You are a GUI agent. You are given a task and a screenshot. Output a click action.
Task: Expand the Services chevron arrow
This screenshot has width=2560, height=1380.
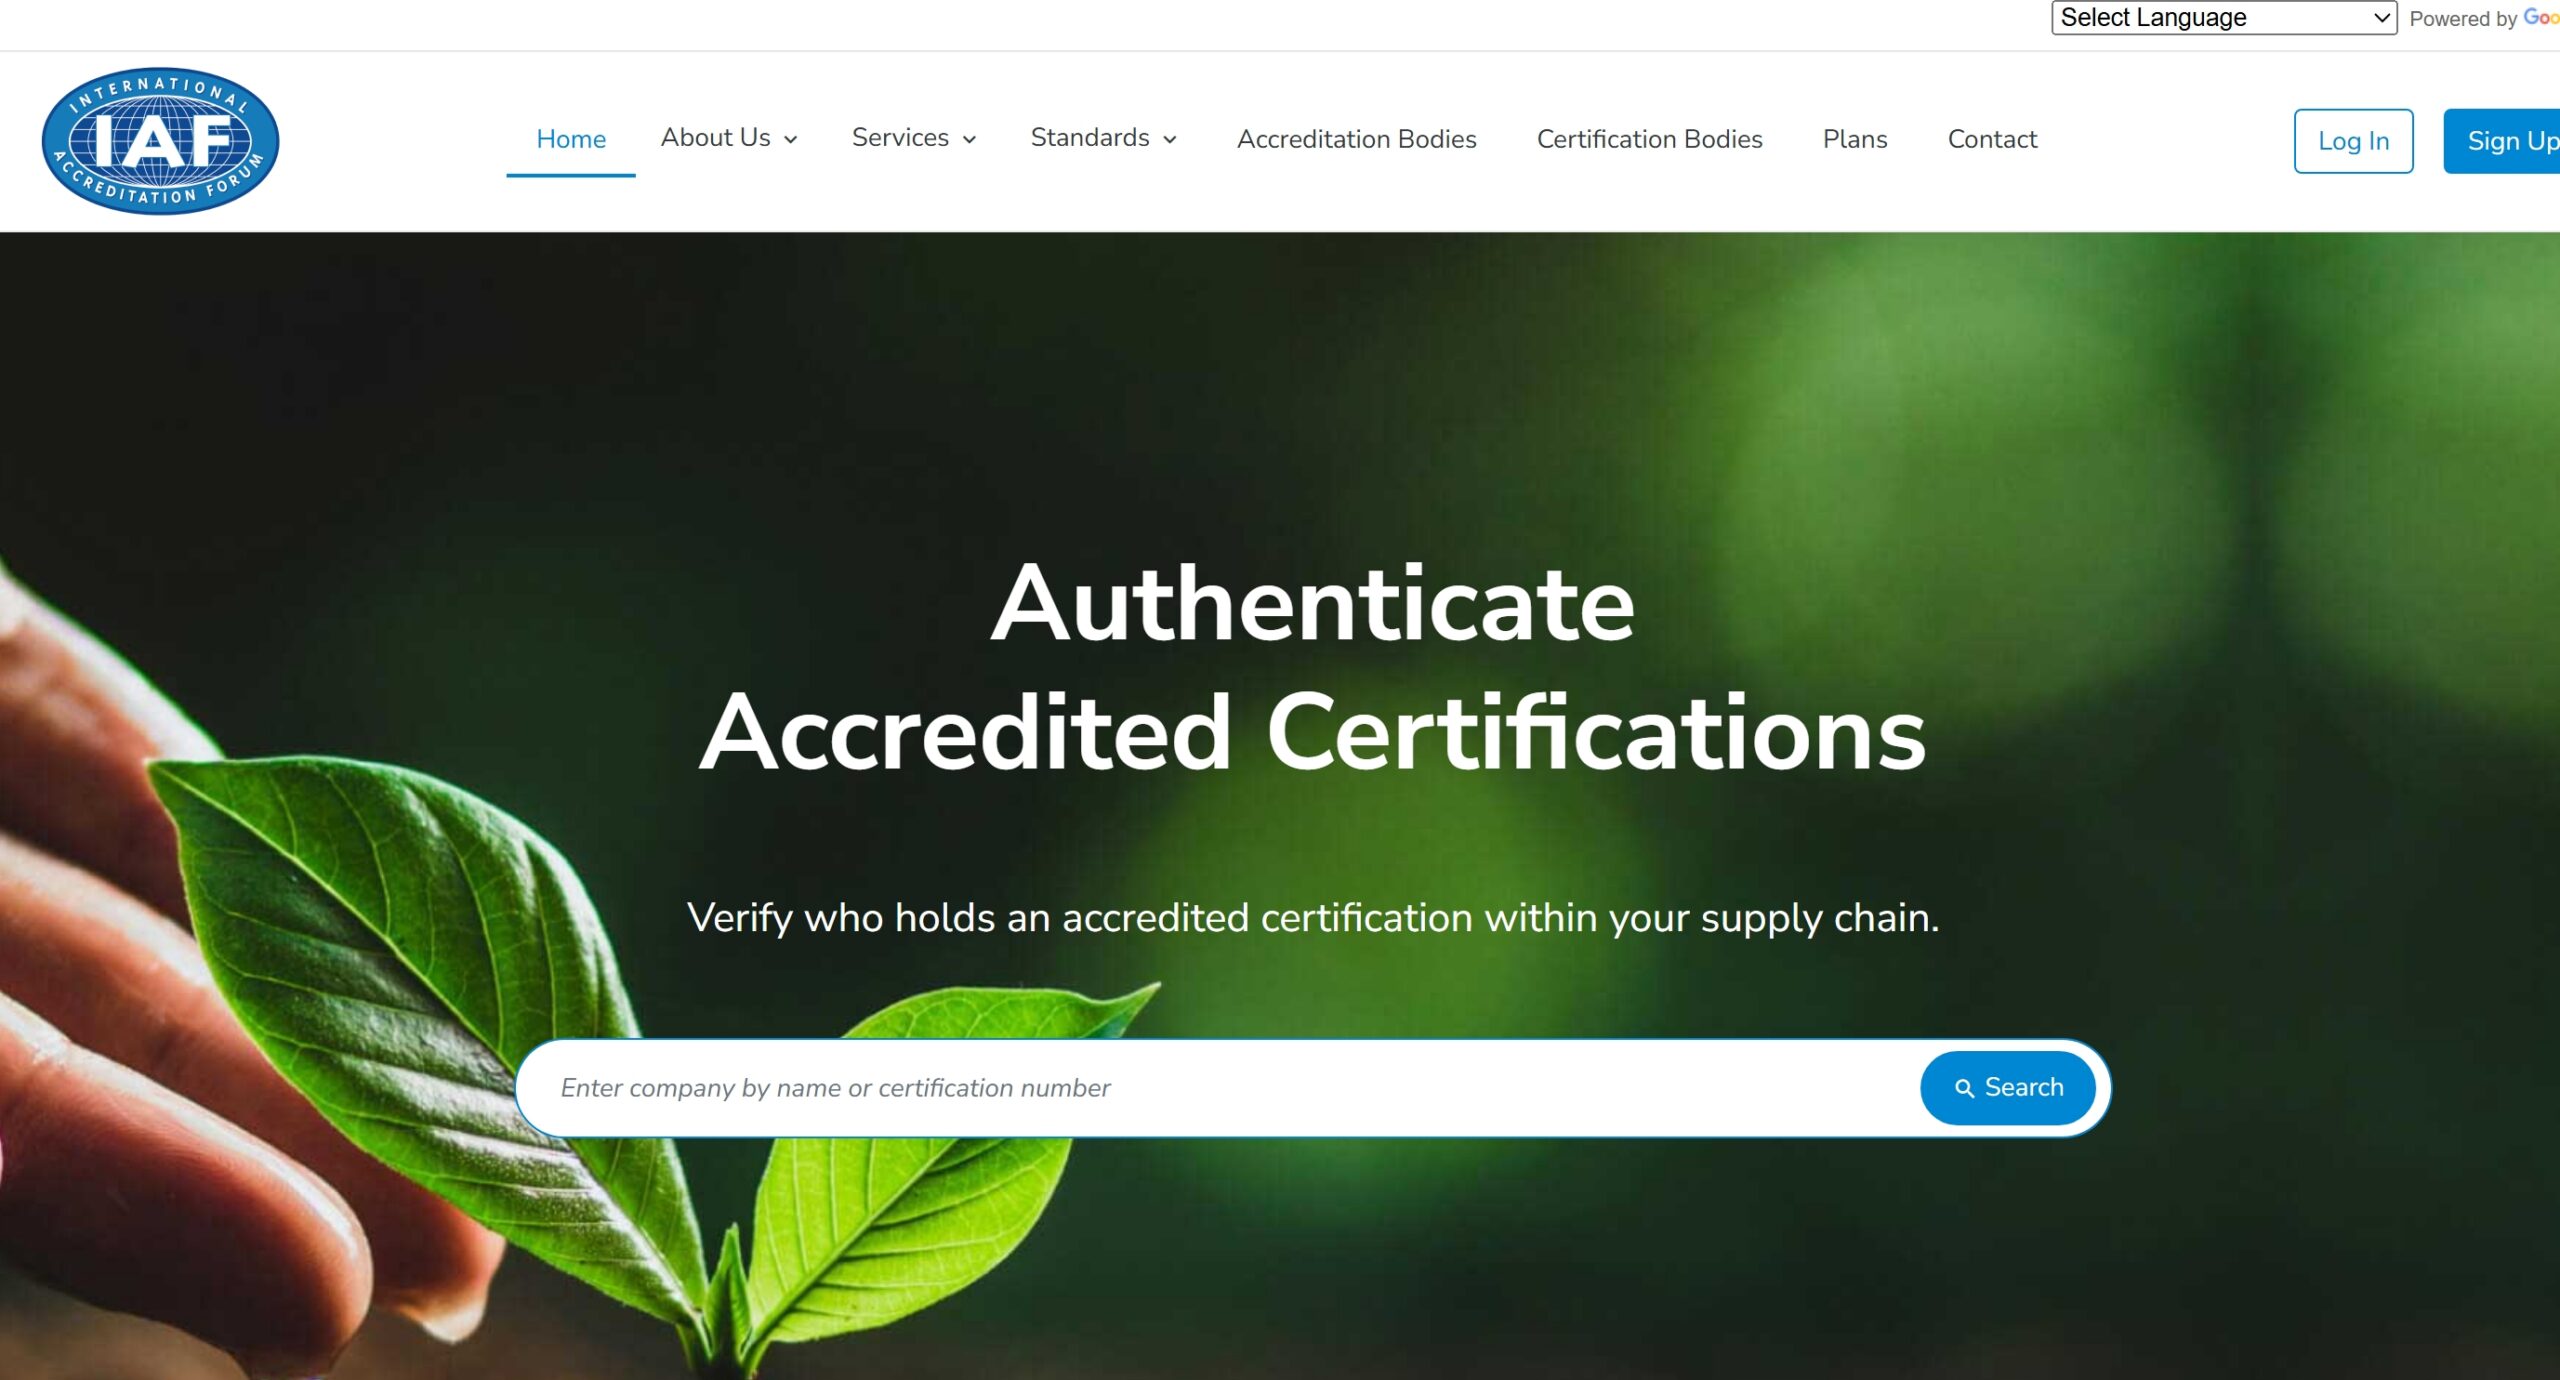(969, 140)
